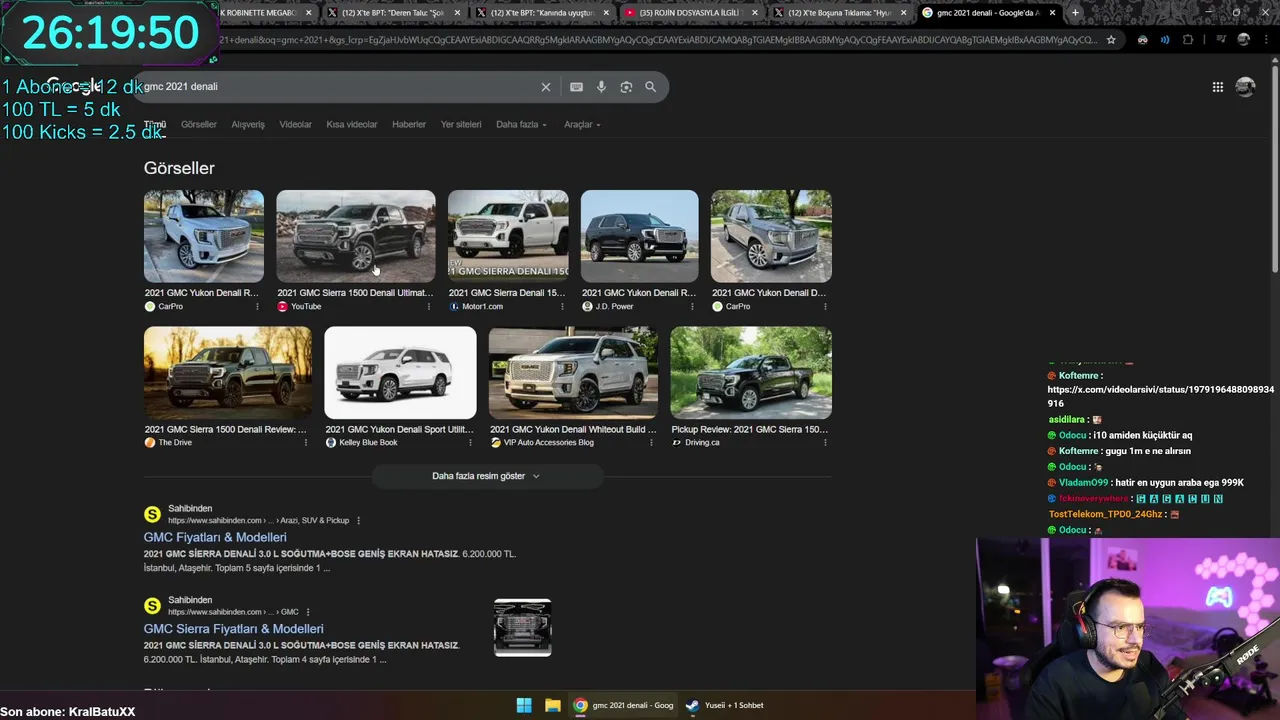This screenshot has height=720, width=1280.
Task: Open The Drive Sierra sunset thumbnail
Action: 228,372
